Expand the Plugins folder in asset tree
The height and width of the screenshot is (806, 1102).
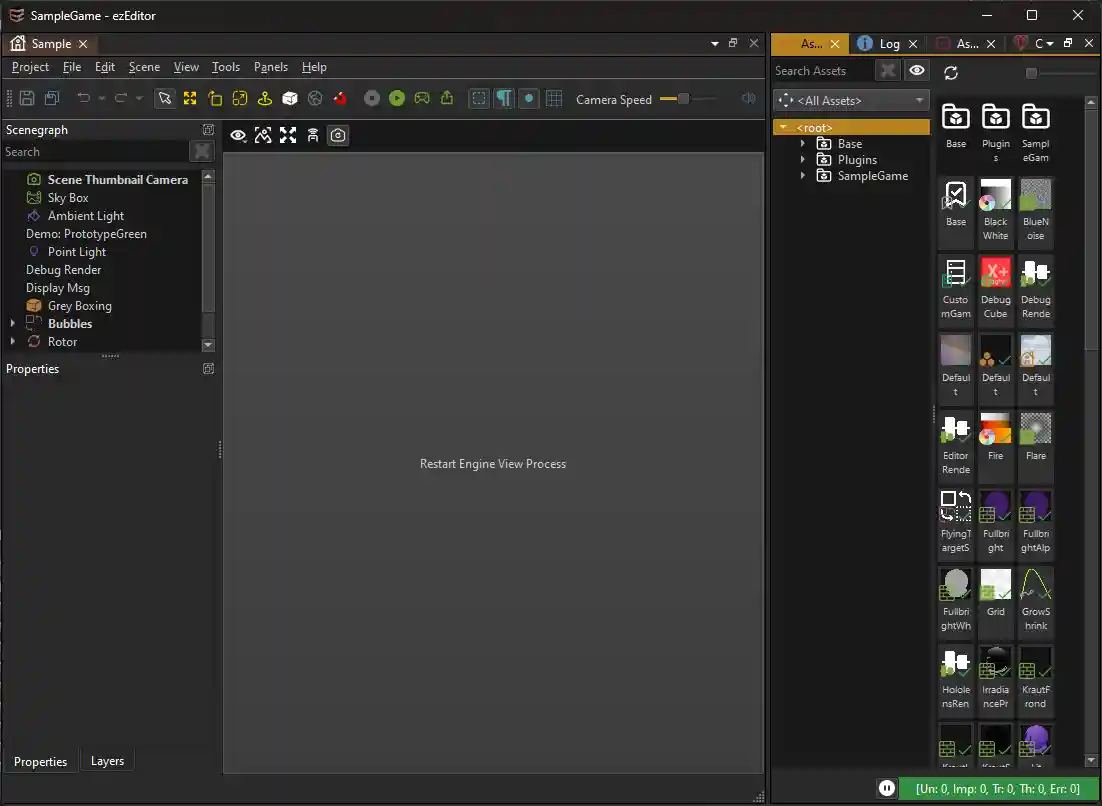coord(802,160)
